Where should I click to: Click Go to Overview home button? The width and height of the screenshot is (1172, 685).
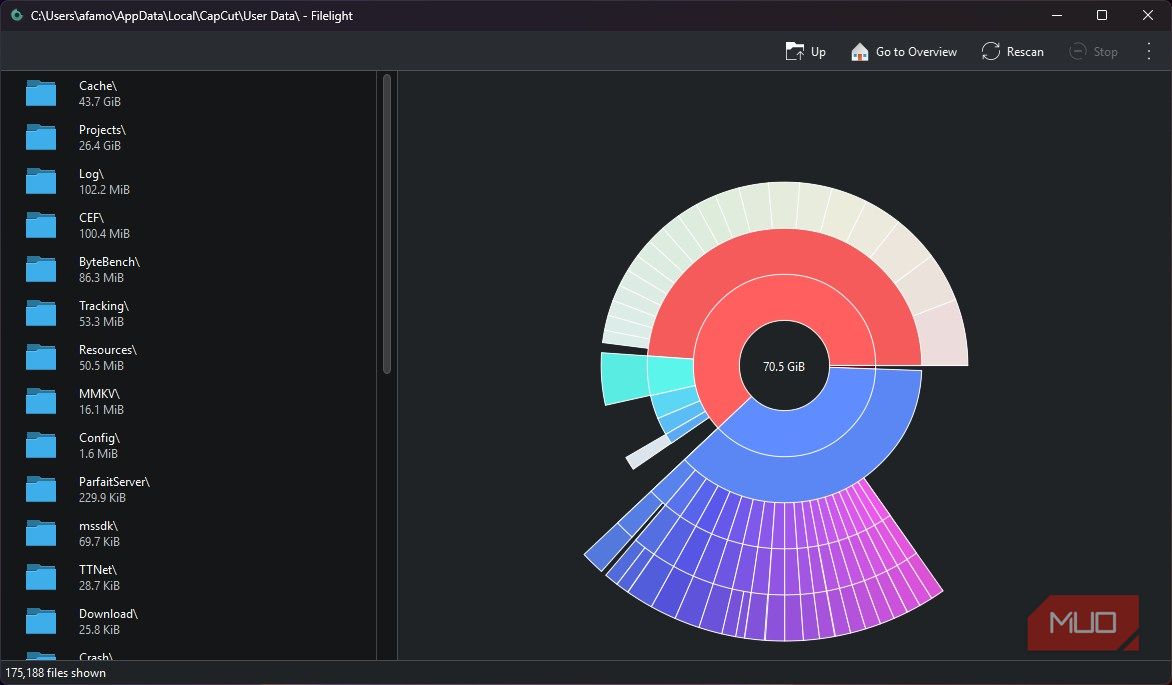tap(904, 52)
